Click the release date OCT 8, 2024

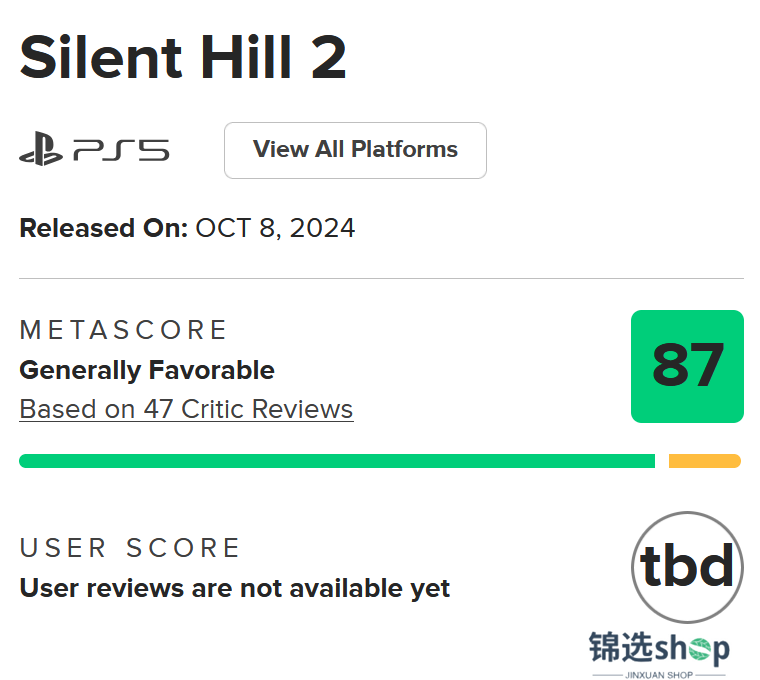coord(275,228)
